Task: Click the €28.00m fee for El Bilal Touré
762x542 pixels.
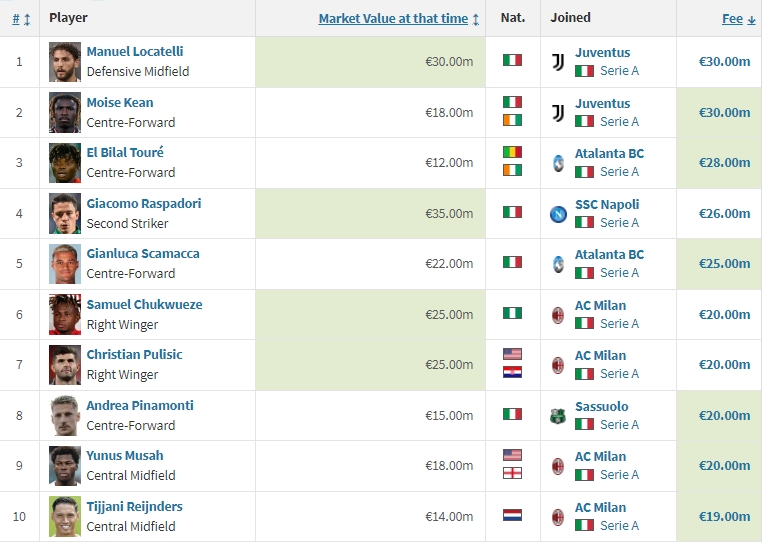Action: pos(724,163)
